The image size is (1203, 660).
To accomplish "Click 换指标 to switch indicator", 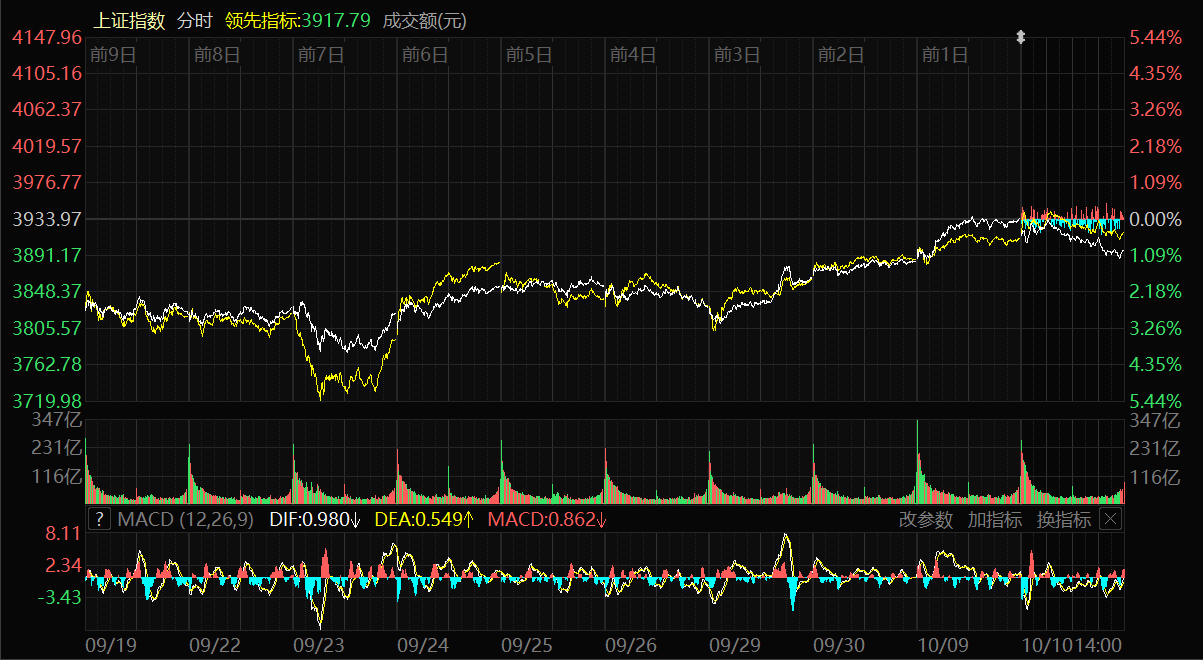I will tap(1063, 519).
